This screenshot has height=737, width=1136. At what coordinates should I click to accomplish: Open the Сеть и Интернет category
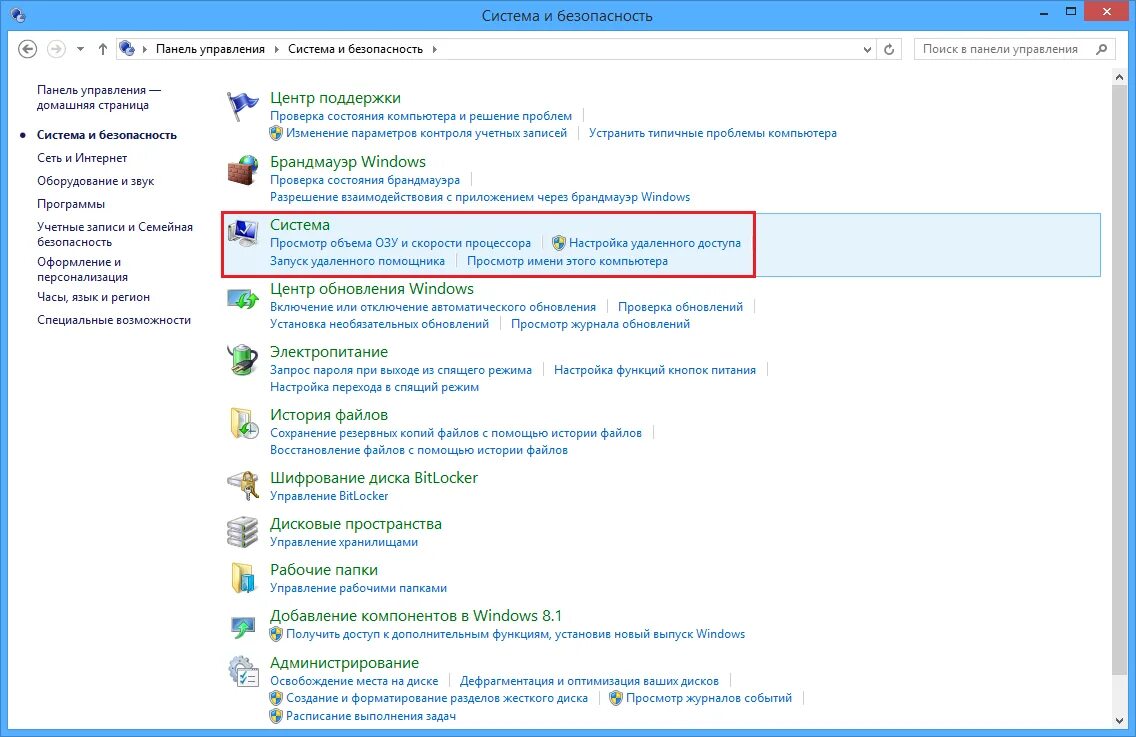click(x=82, y=158)
